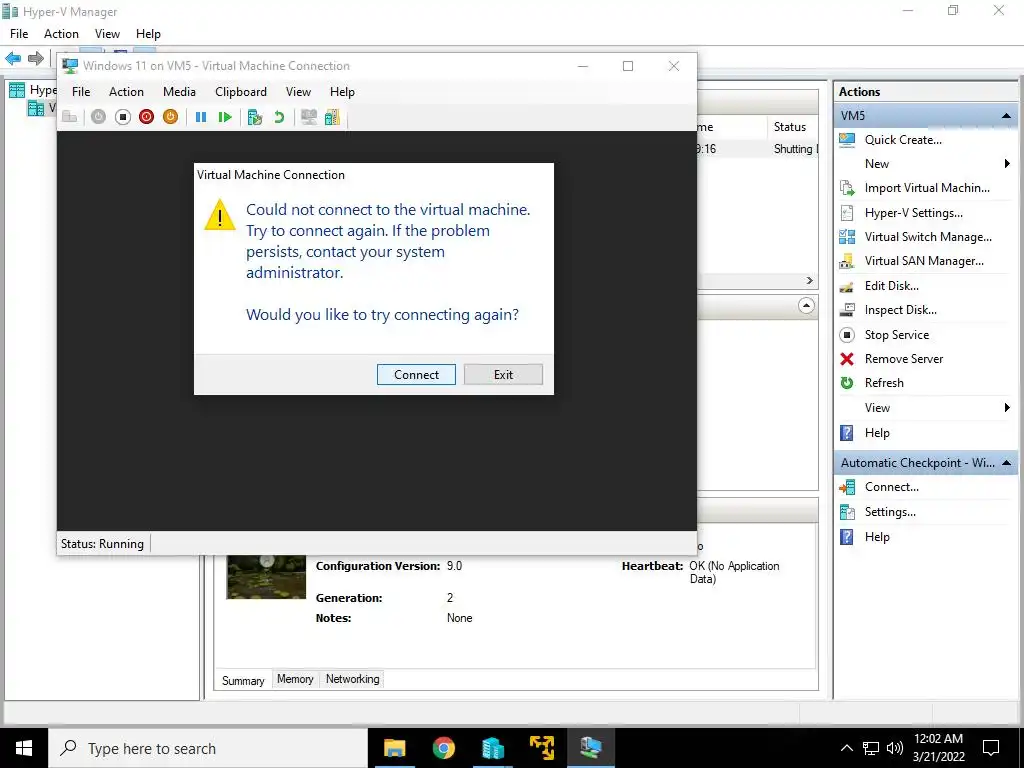Click the orange Save state icon
The width and height of the screenshot is (1024, 768).
pos(170,117)
